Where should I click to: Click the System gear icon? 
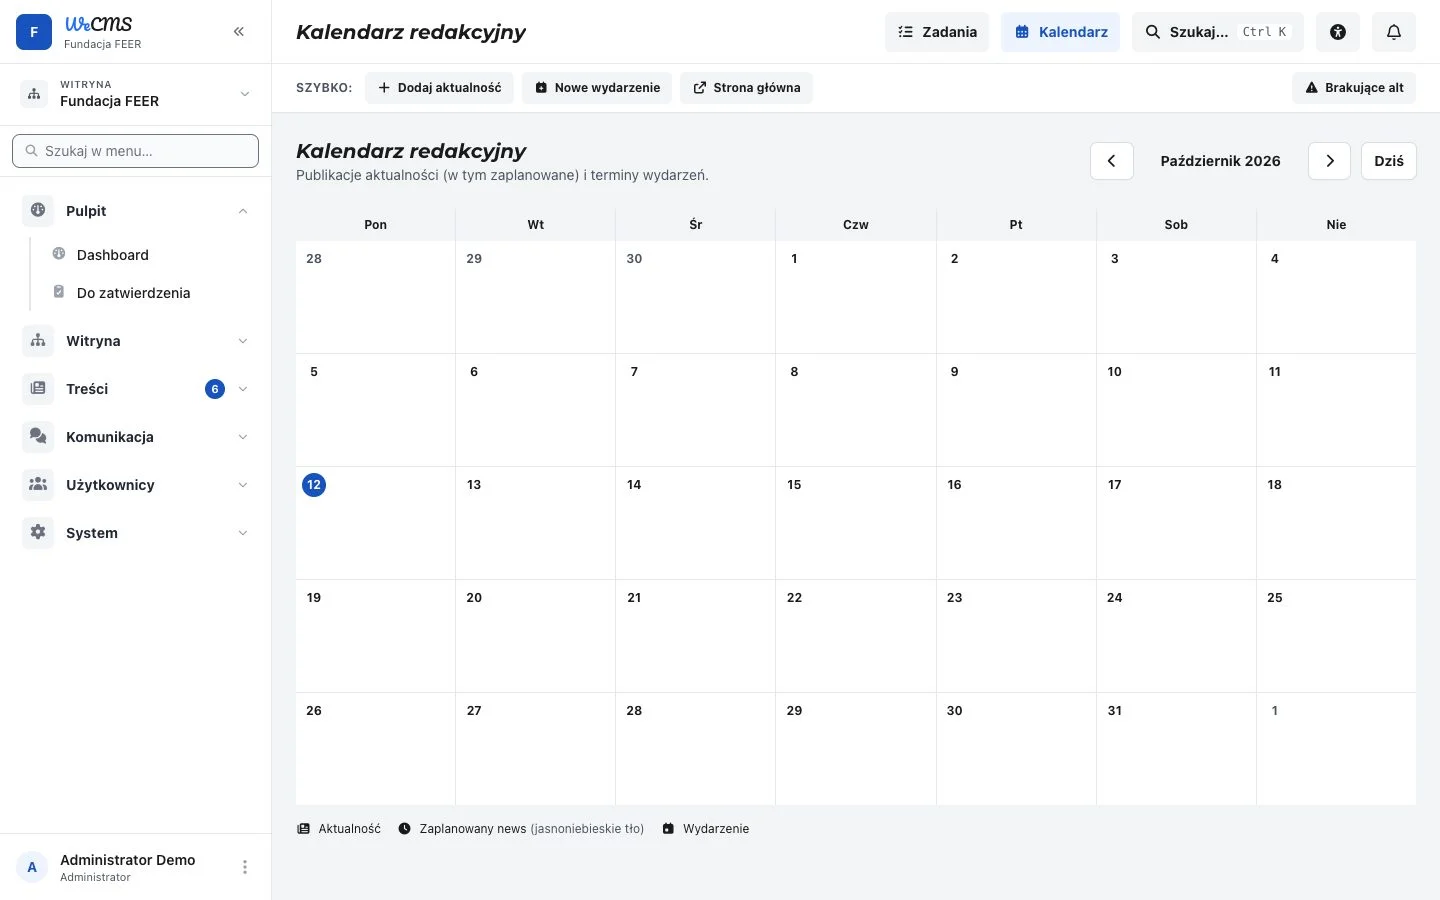(38, 533)
